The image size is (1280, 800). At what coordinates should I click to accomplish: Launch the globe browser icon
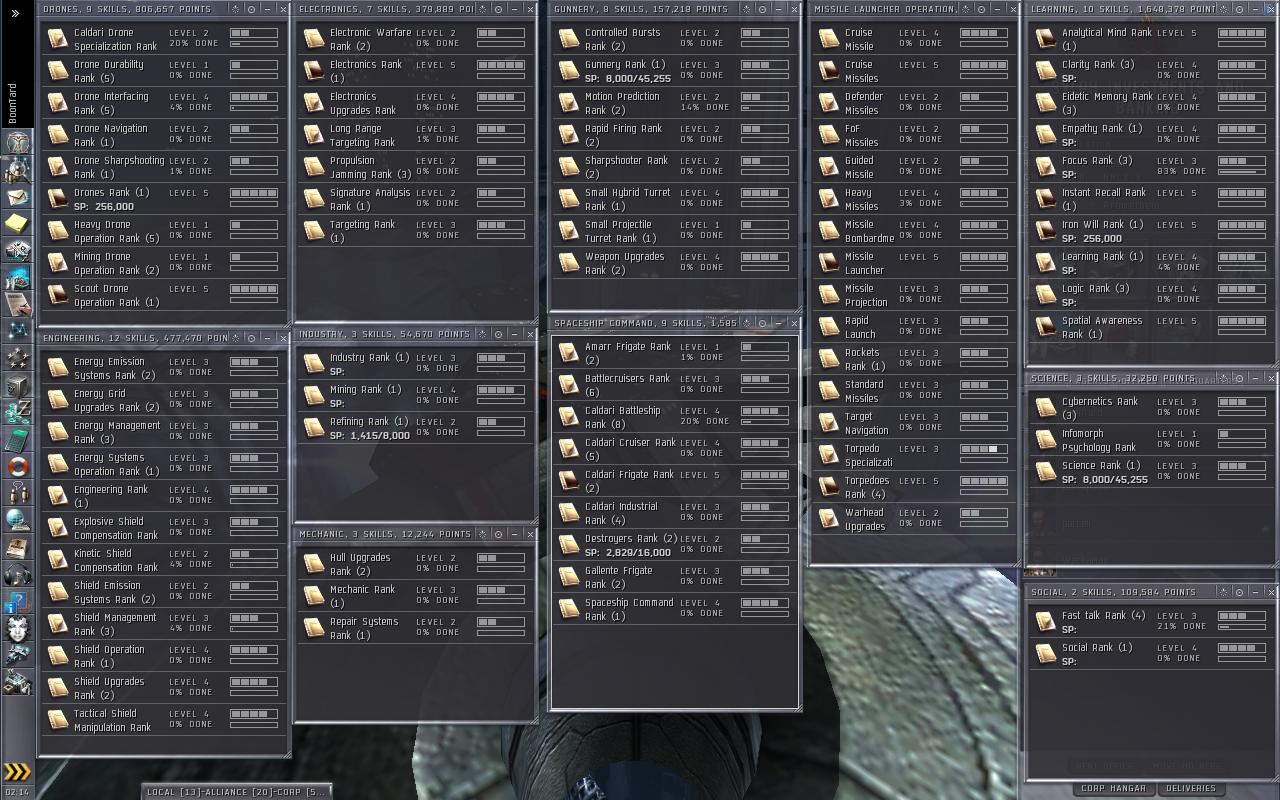pos(17,520)
